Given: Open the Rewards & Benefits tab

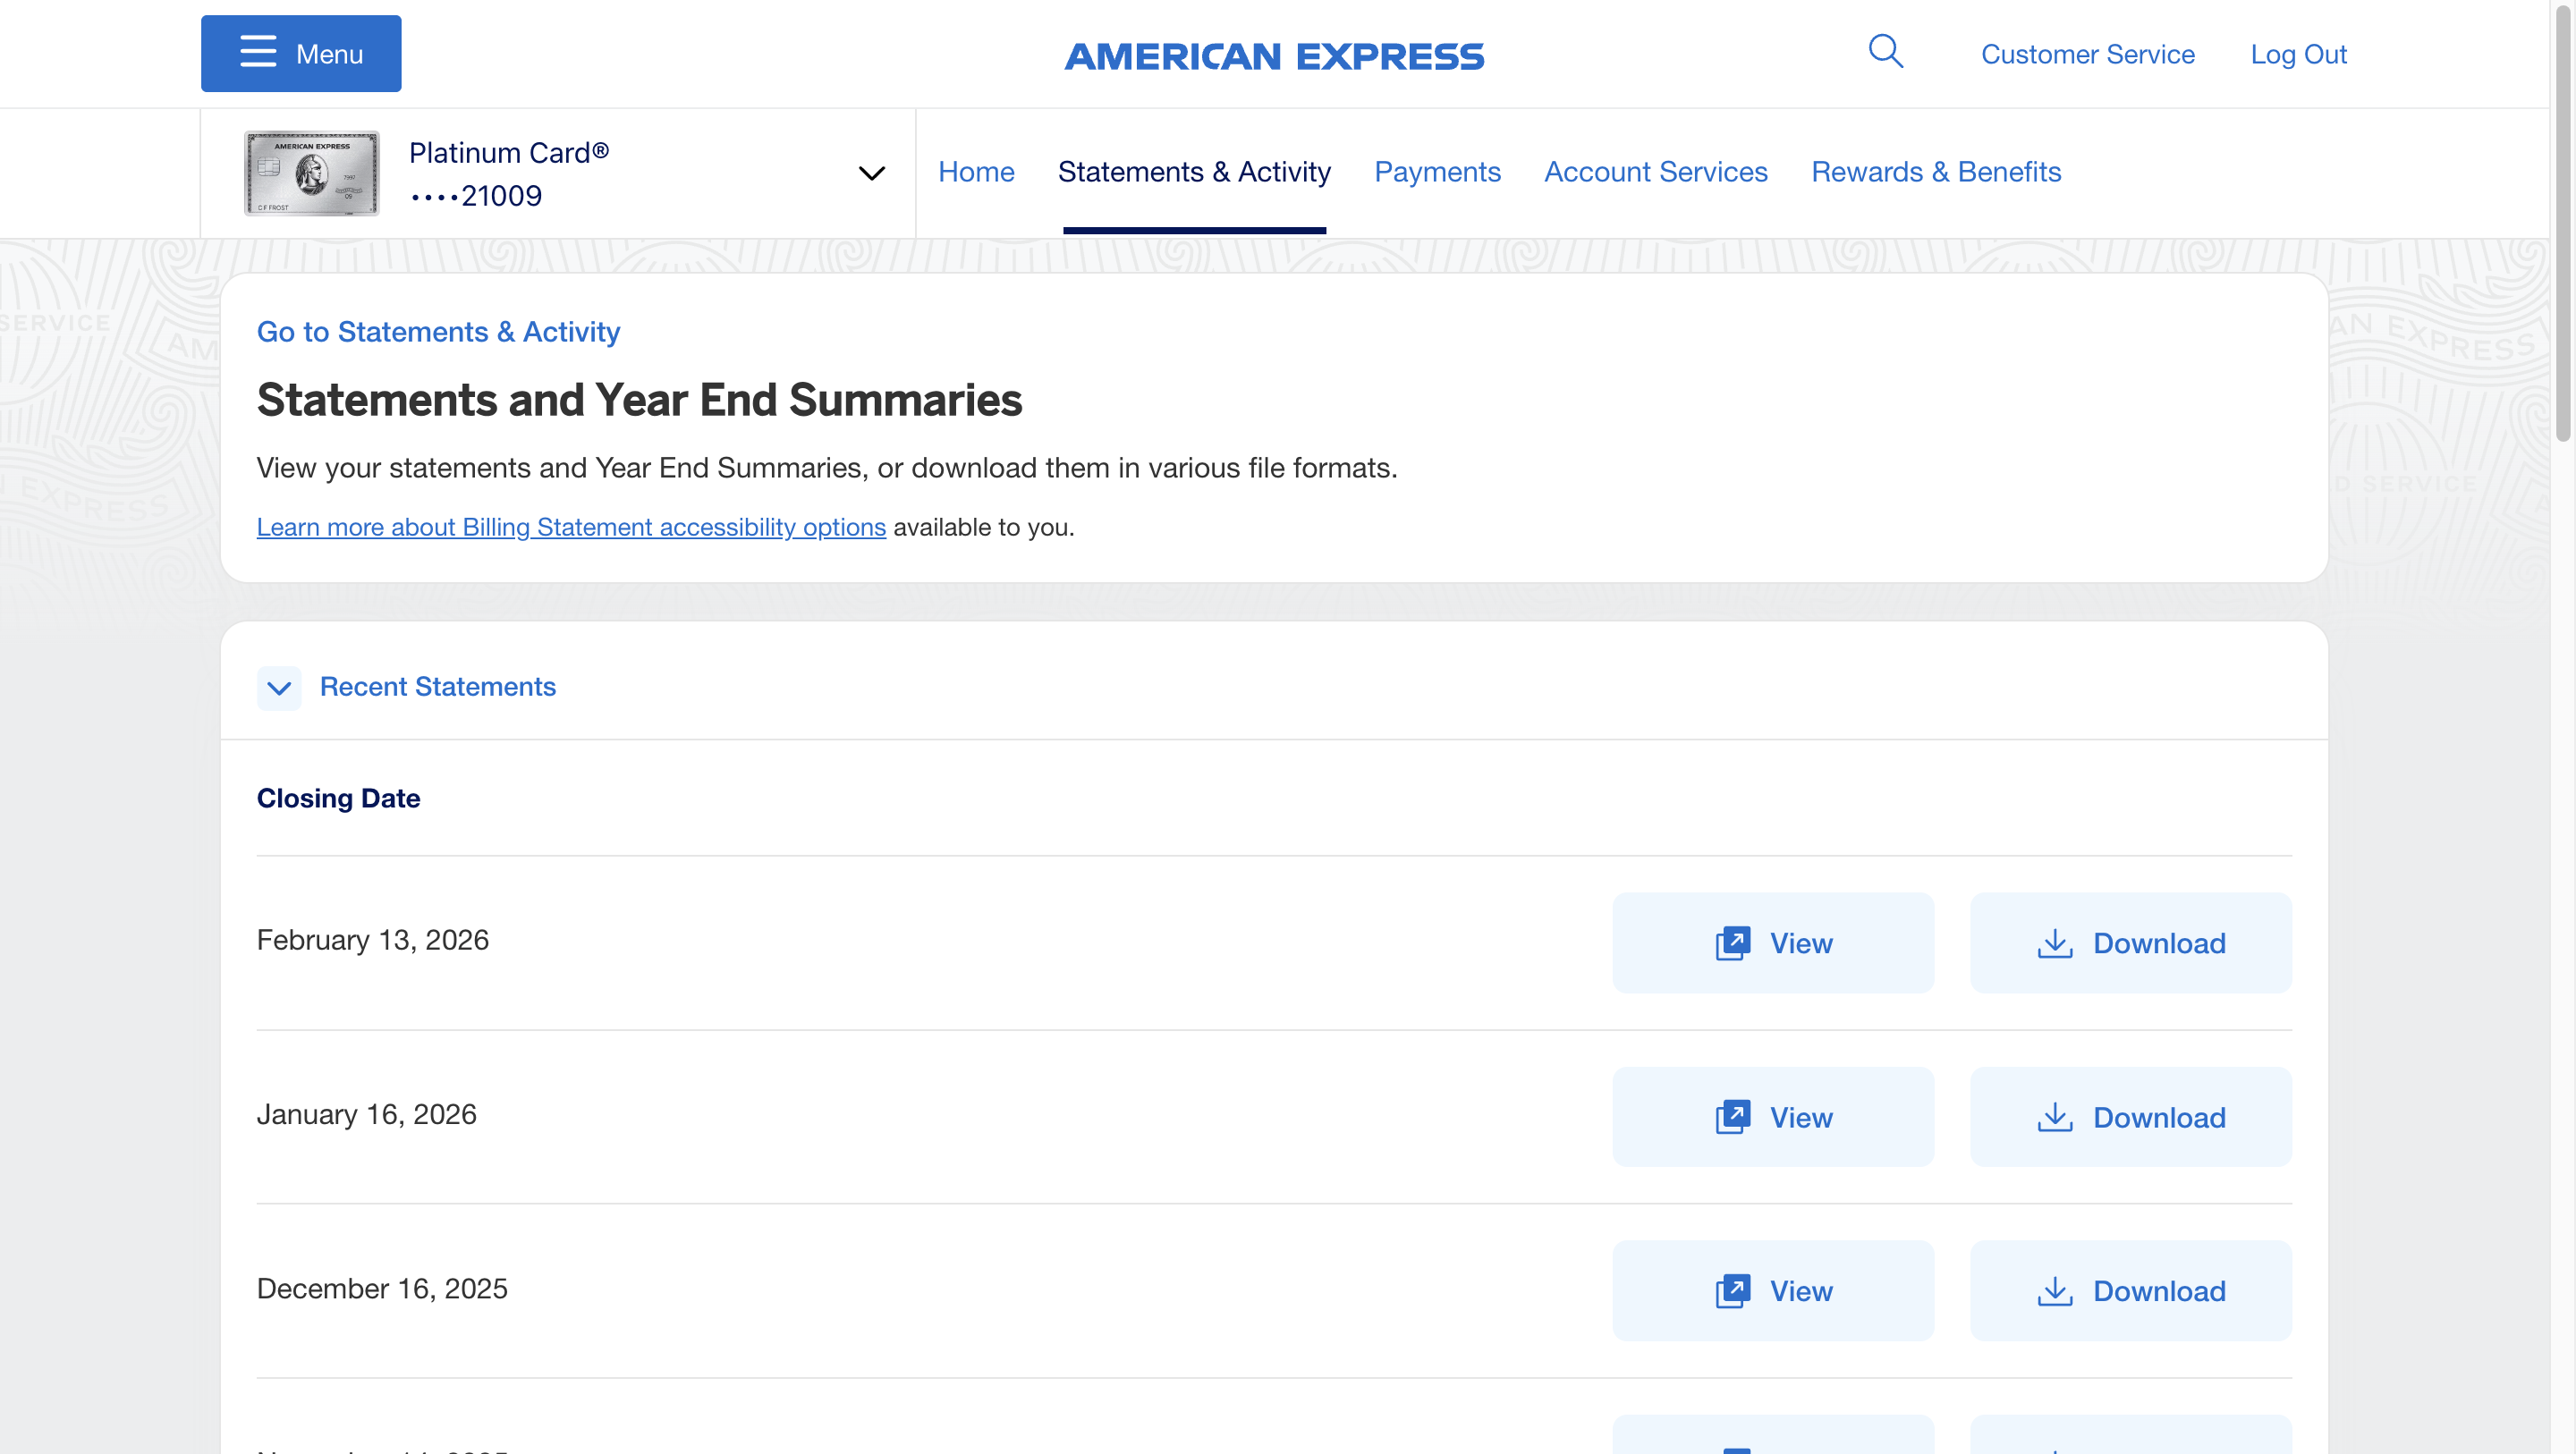Looking at the screenshot, I should [1936, 172].
